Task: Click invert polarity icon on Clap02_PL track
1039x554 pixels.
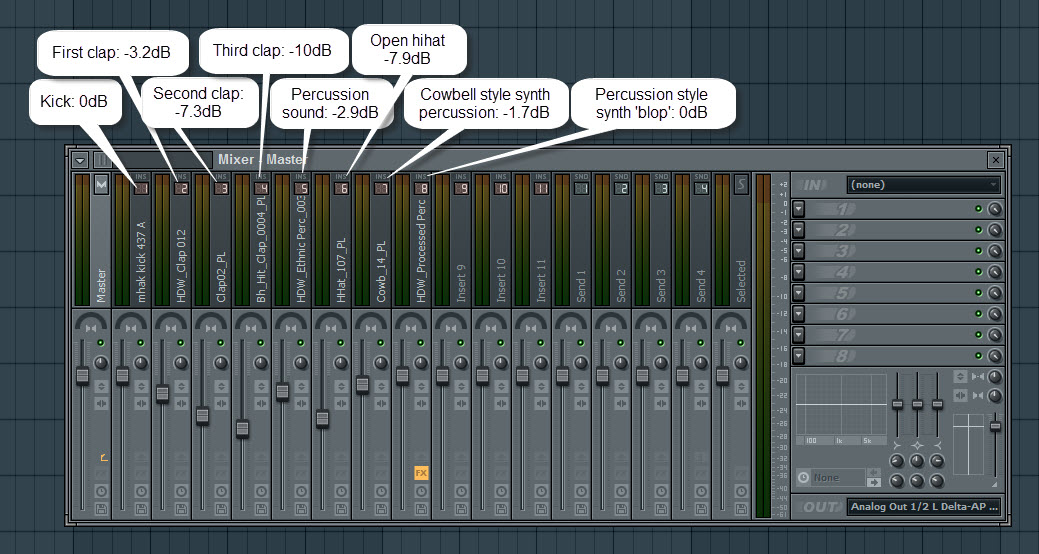Action: coord(221,386)
